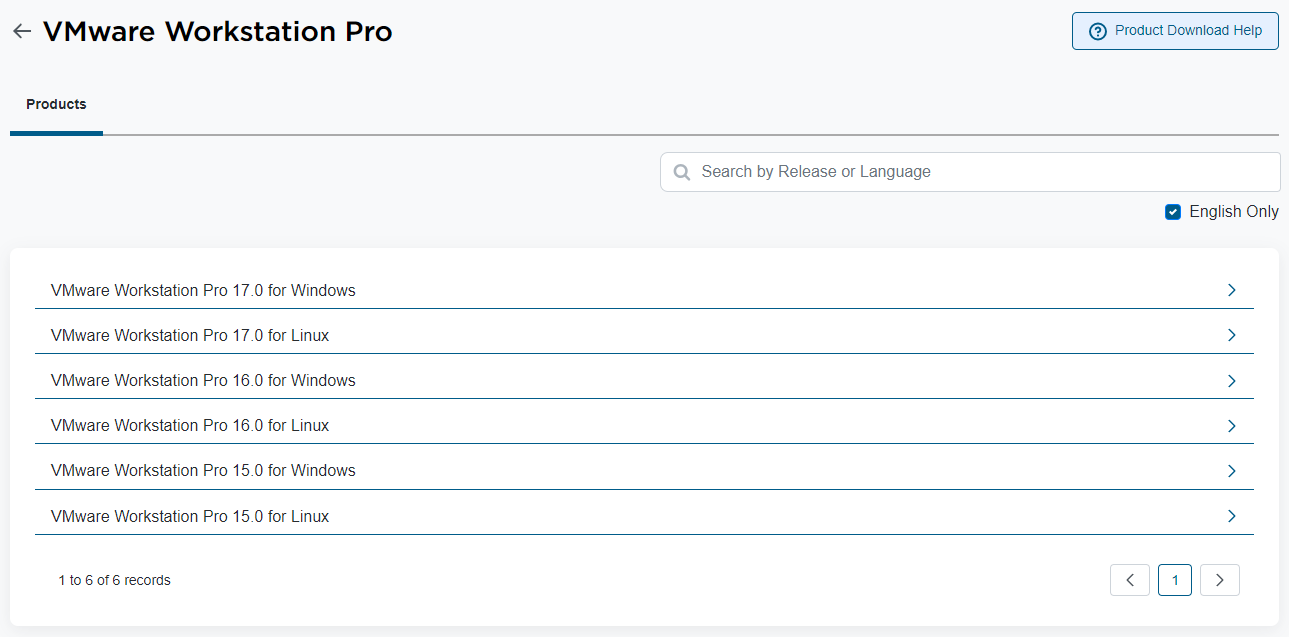Open Product Download Help
The height and width of the screenshot is (637, 1289).
[1175, 30]
